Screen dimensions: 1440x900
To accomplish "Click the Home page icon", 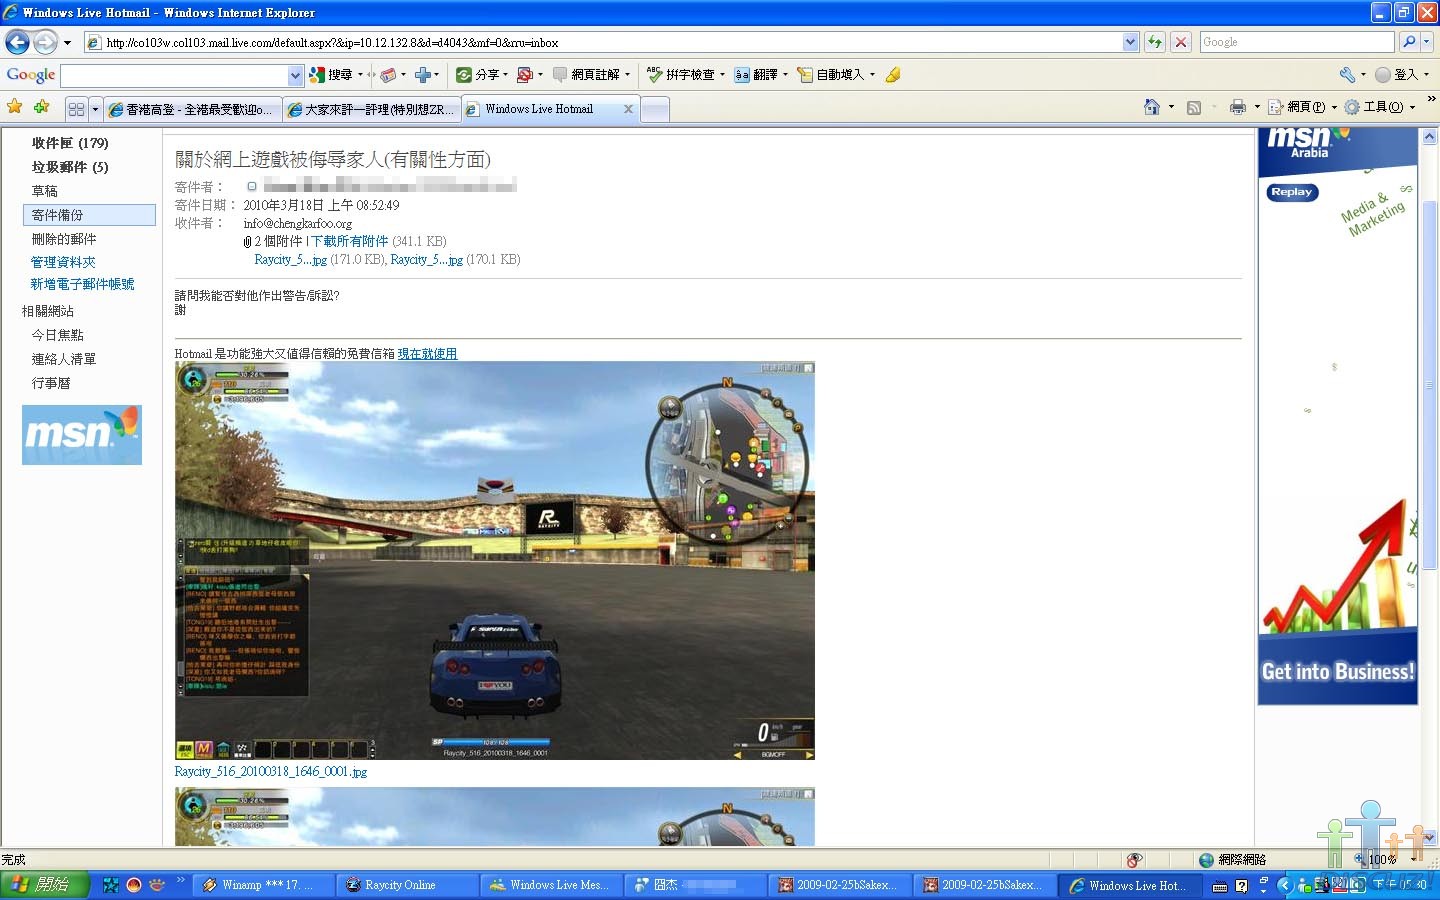I will click(x=1152, y=107).
